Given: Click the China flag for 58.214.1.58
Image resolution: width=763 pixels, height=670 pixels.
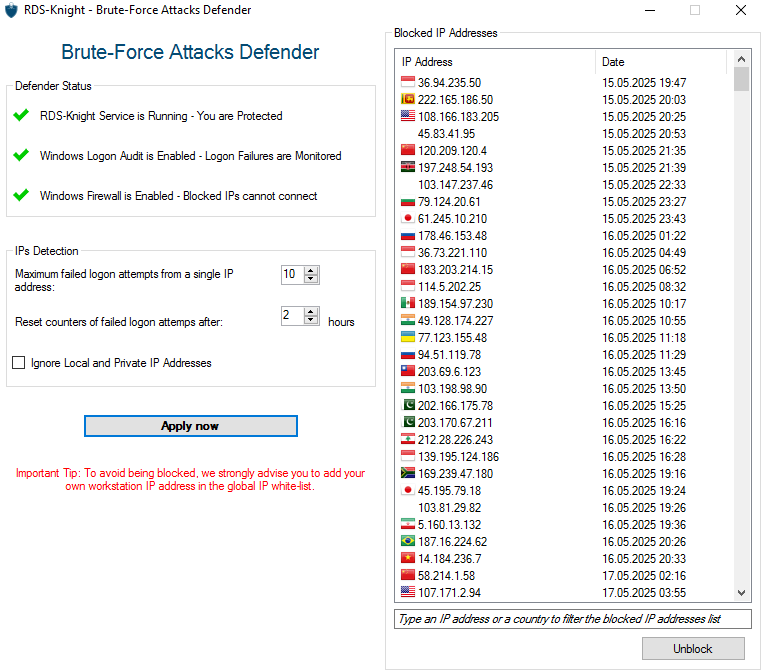Looking at the screenshot, I should tap(408, 575).
